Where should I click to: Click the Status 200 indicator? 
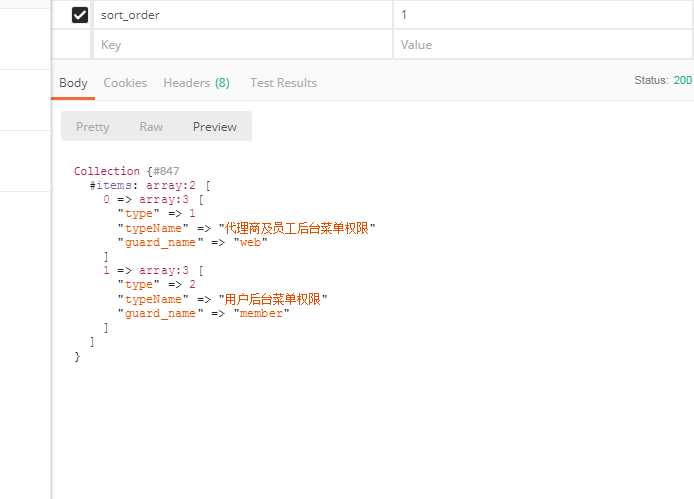pyautogui.click(x=663, y=80)
